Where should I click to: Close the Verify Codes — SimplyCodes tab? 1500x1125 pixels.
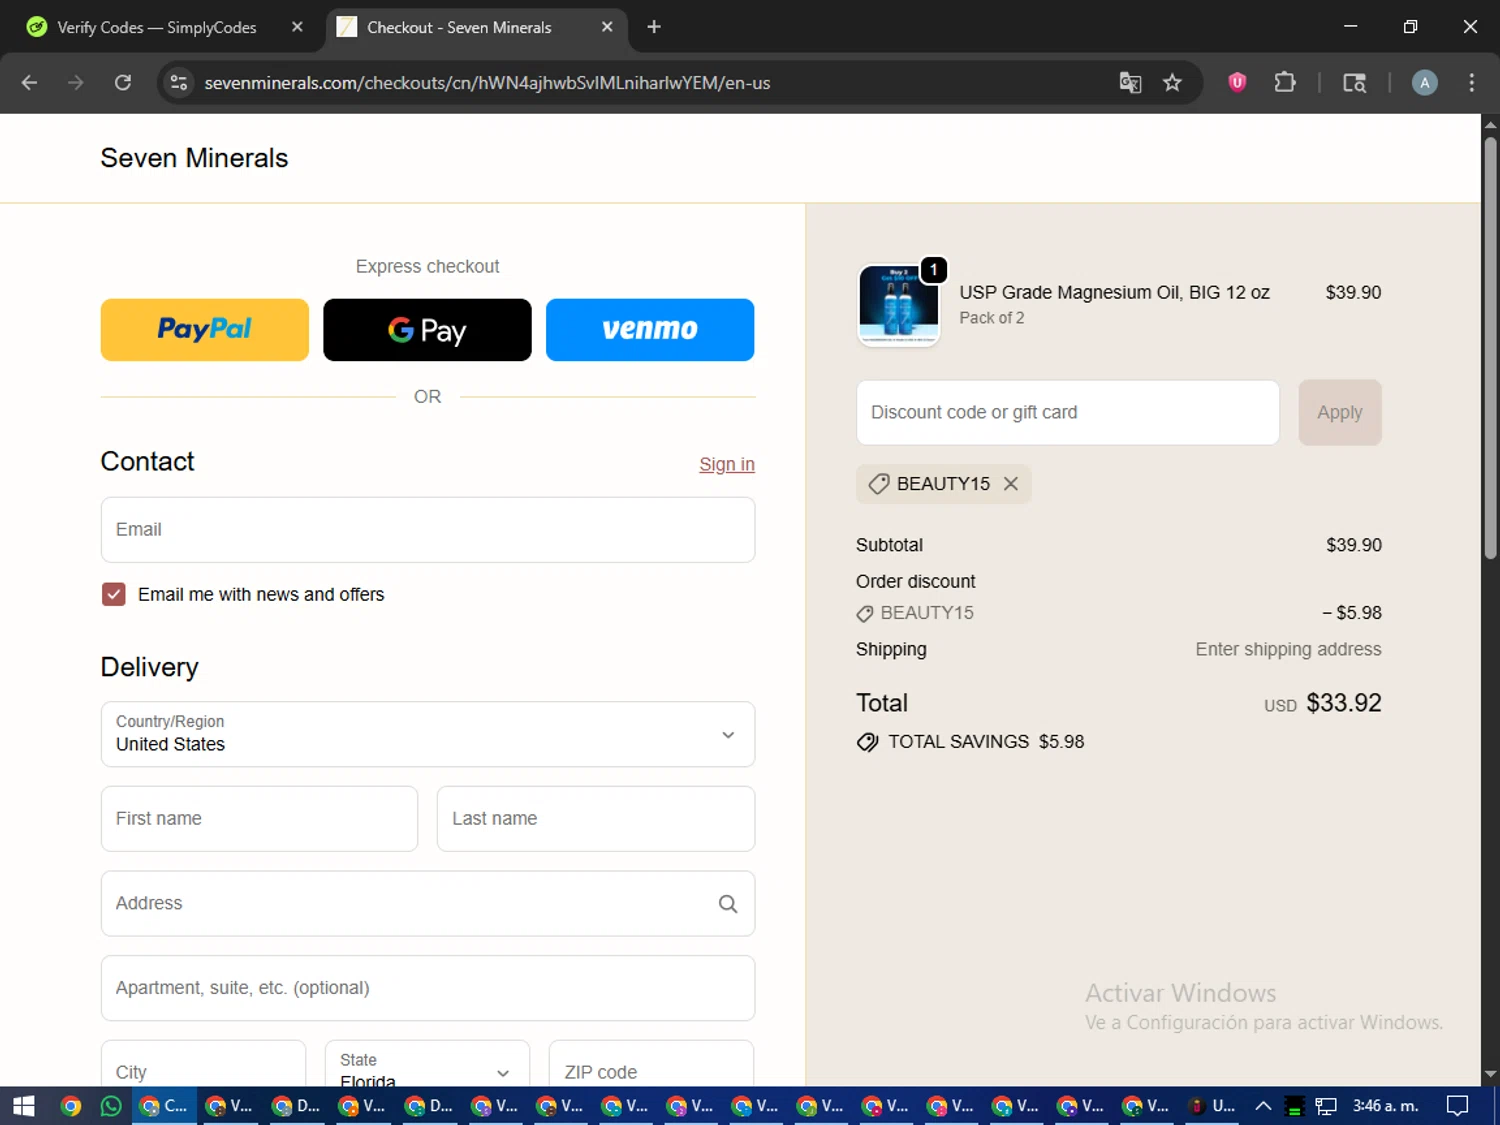(x=297, y=27)
